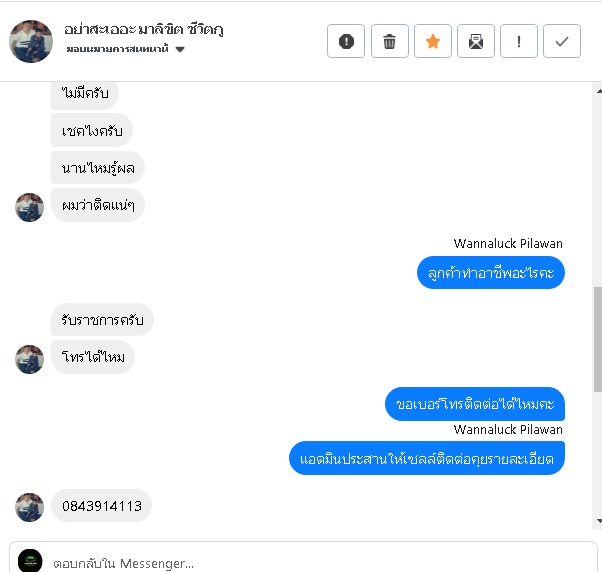Screen dimensions: 602x572
Task: Mark conversation as spam with octagon icon
Action: click(x=346, y=41)
